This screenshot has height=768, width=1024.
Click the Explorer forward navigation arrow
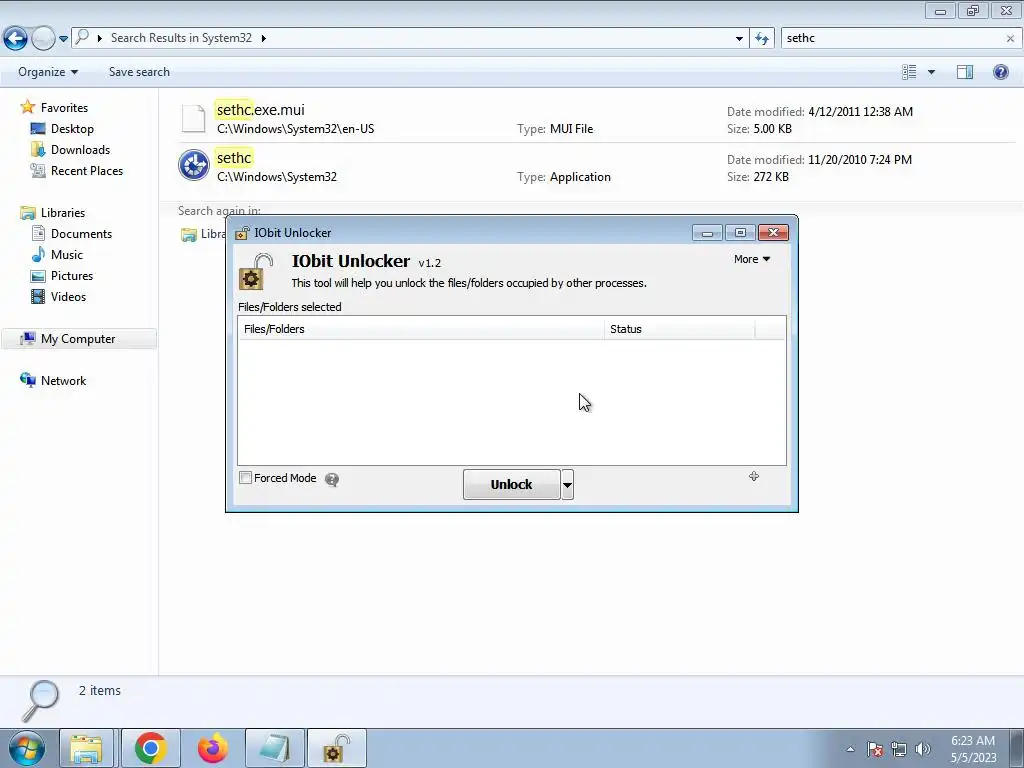coord(43,39)
